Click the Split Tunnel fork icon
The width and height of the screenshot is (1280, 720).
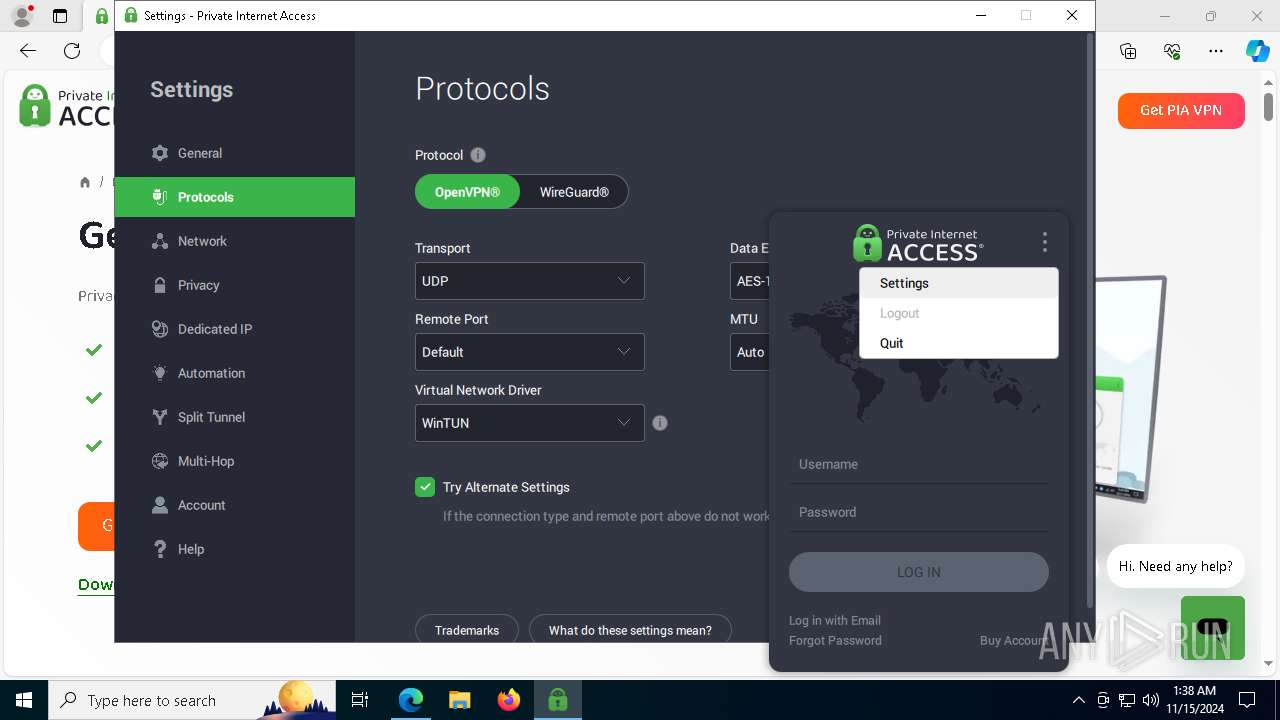click(160, 417)
